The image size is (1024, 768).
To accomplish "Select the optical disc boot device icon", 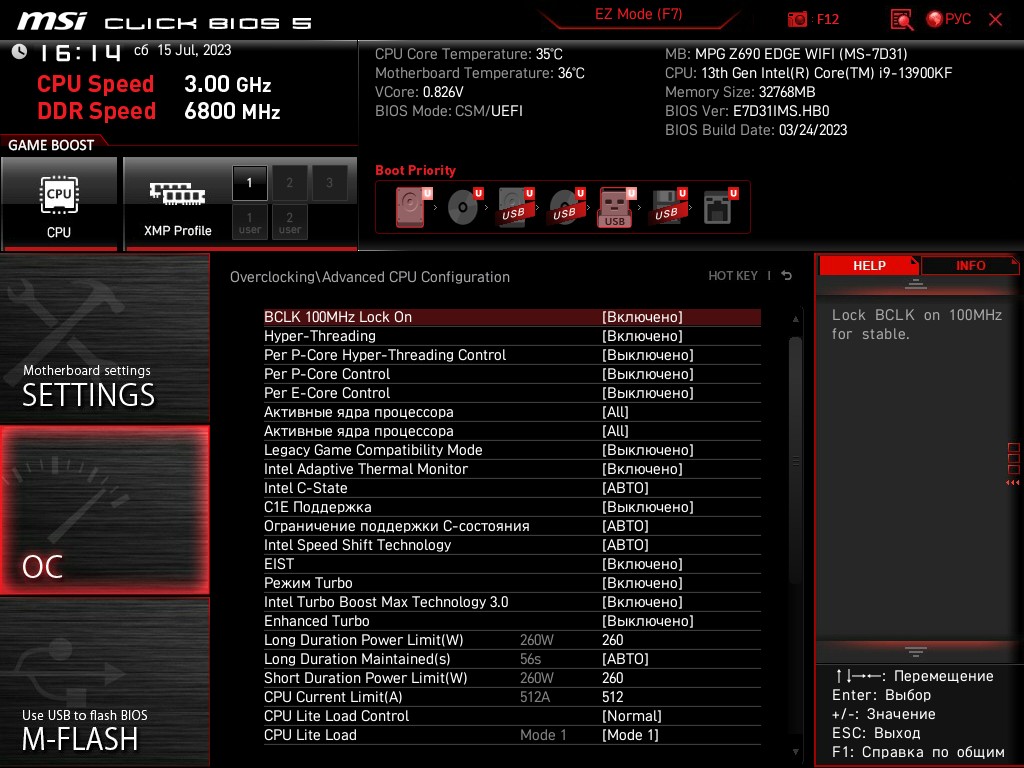I will click(x=464, y=207).
